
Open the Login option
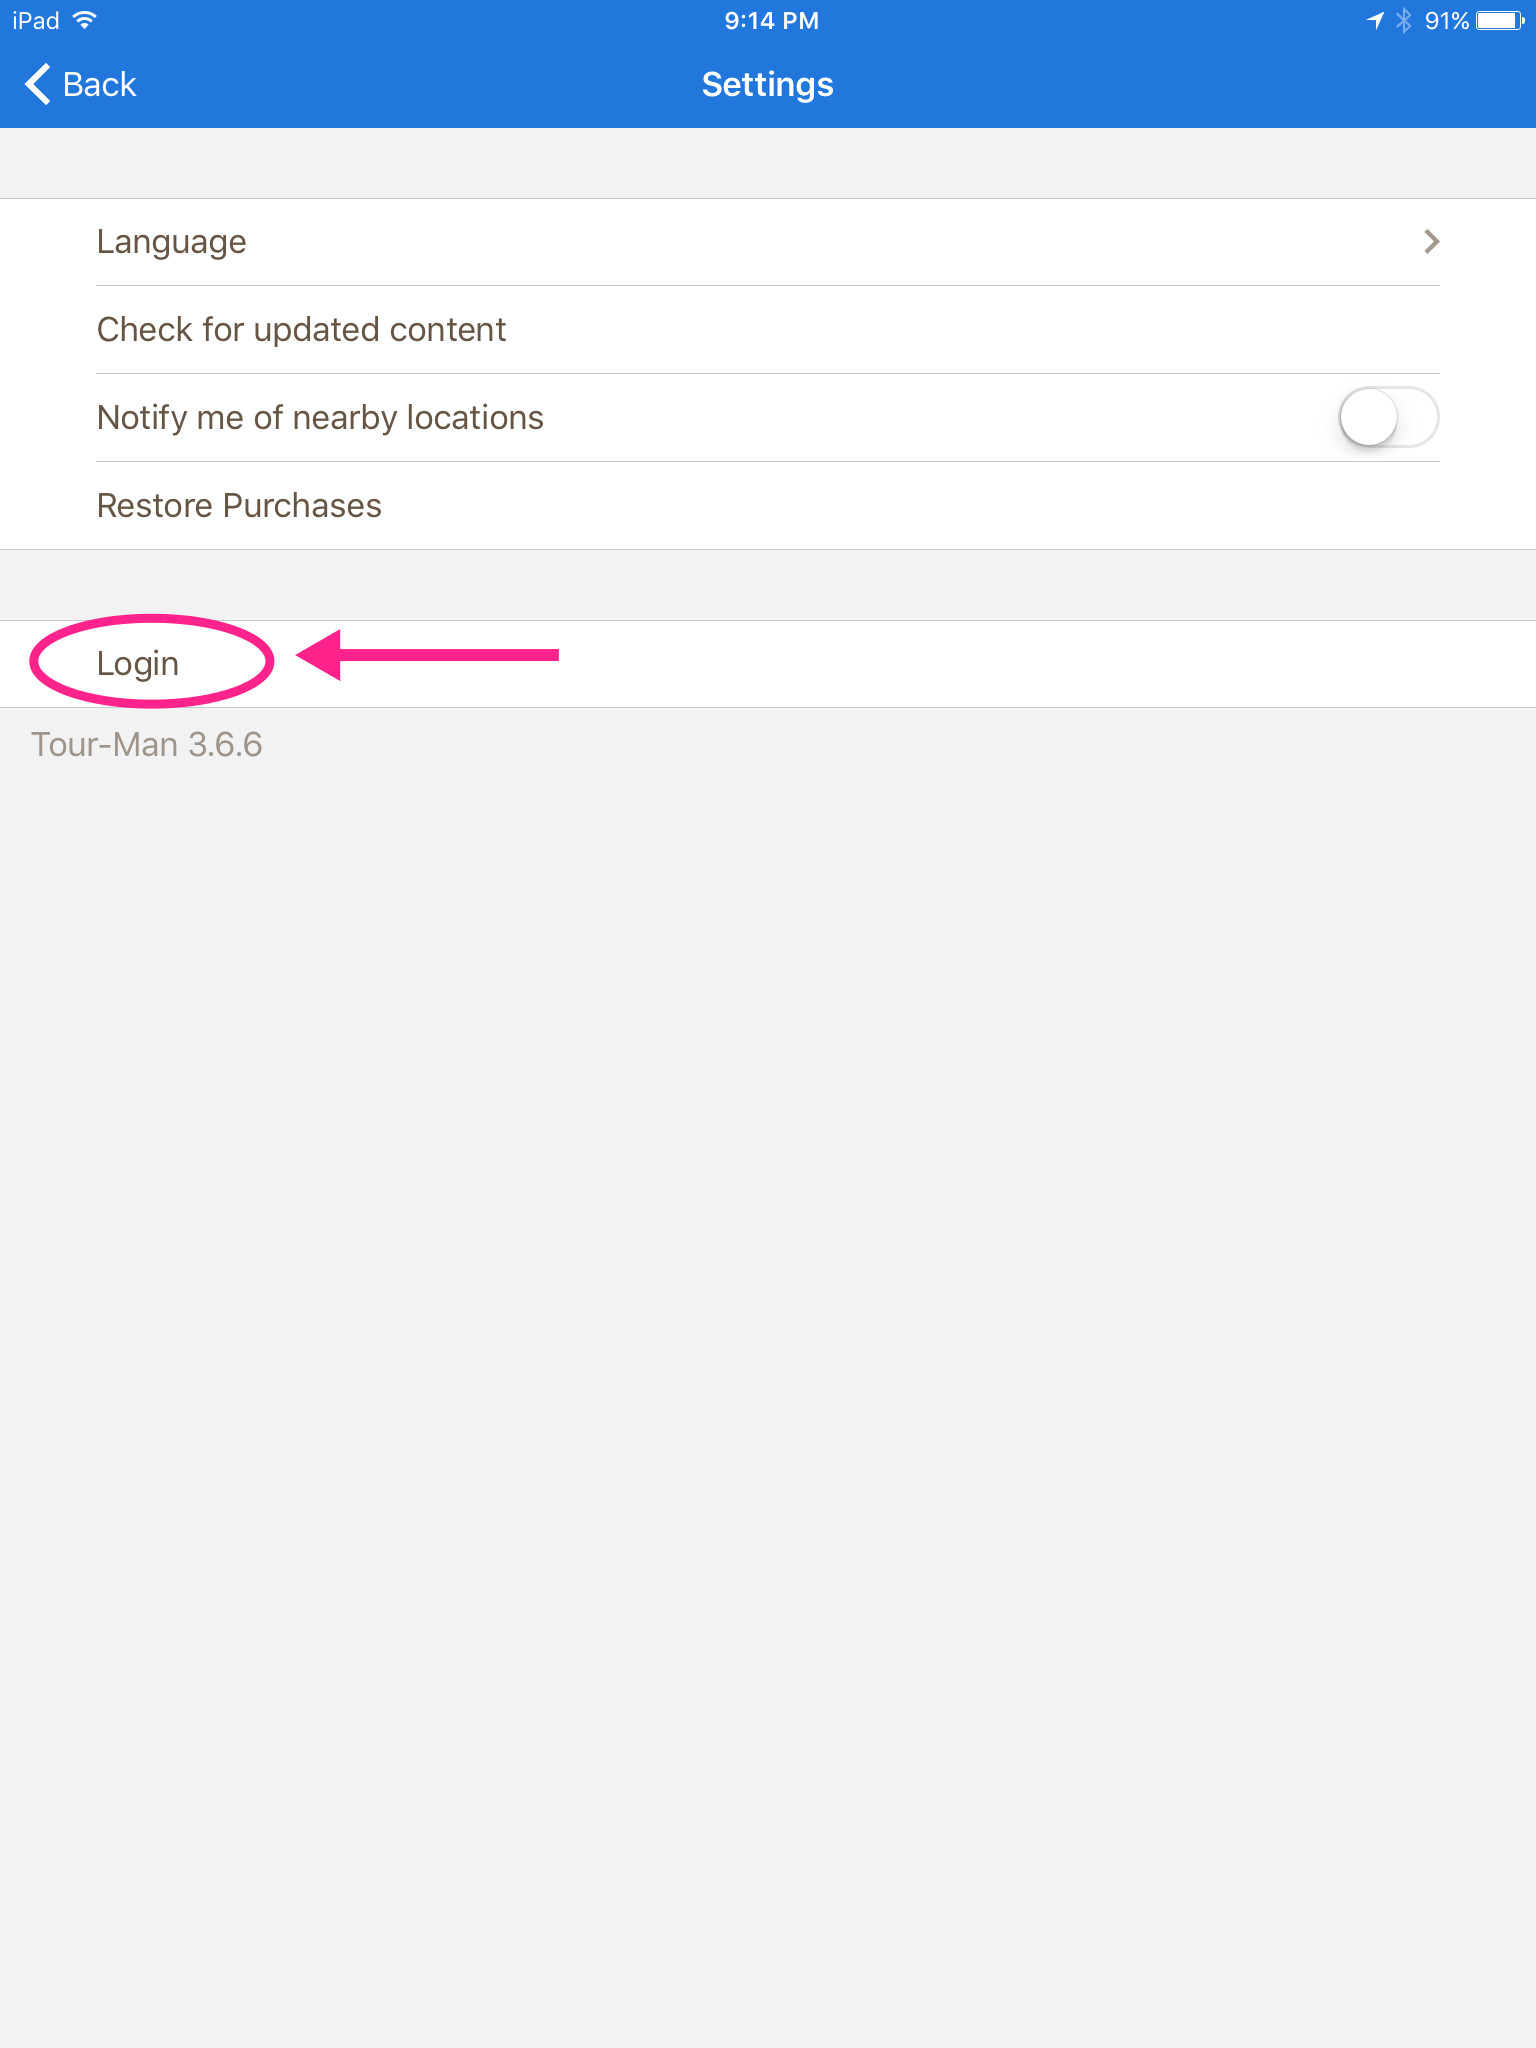point(138,663)
